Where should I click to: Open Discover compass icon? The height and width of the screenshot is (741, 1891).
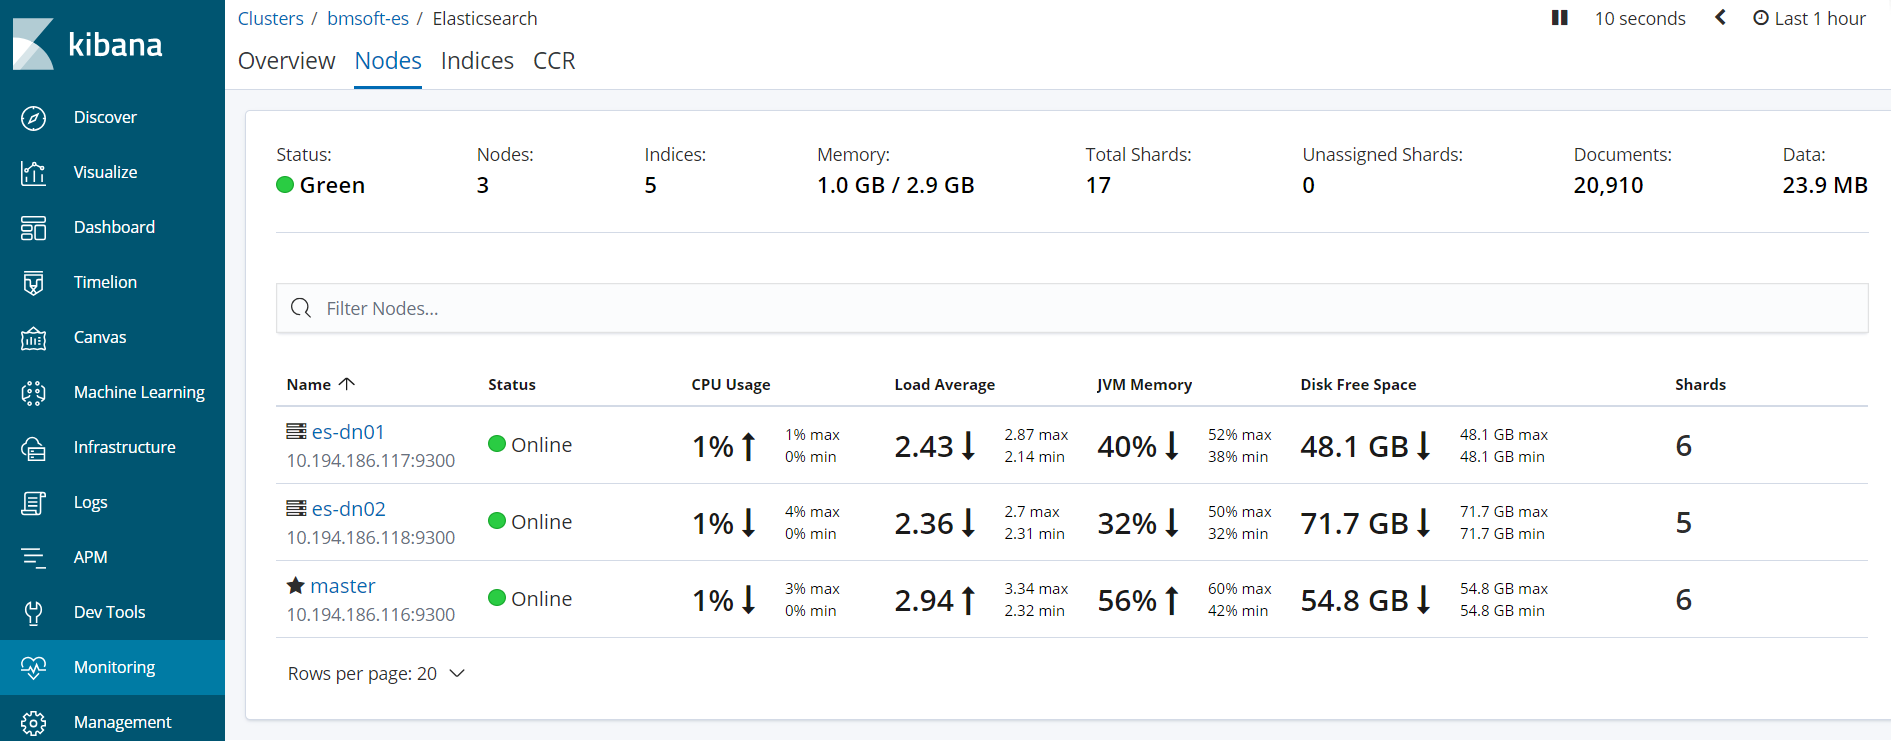click(33, 118)
